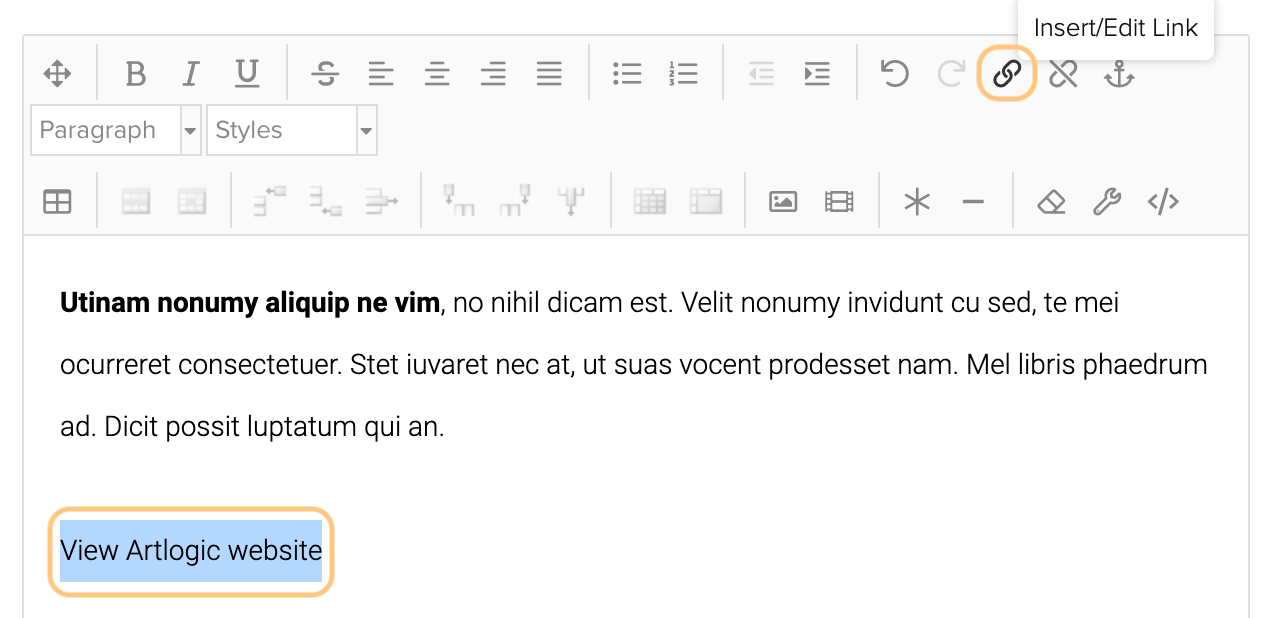Insert a numbered list

point(683,73)
